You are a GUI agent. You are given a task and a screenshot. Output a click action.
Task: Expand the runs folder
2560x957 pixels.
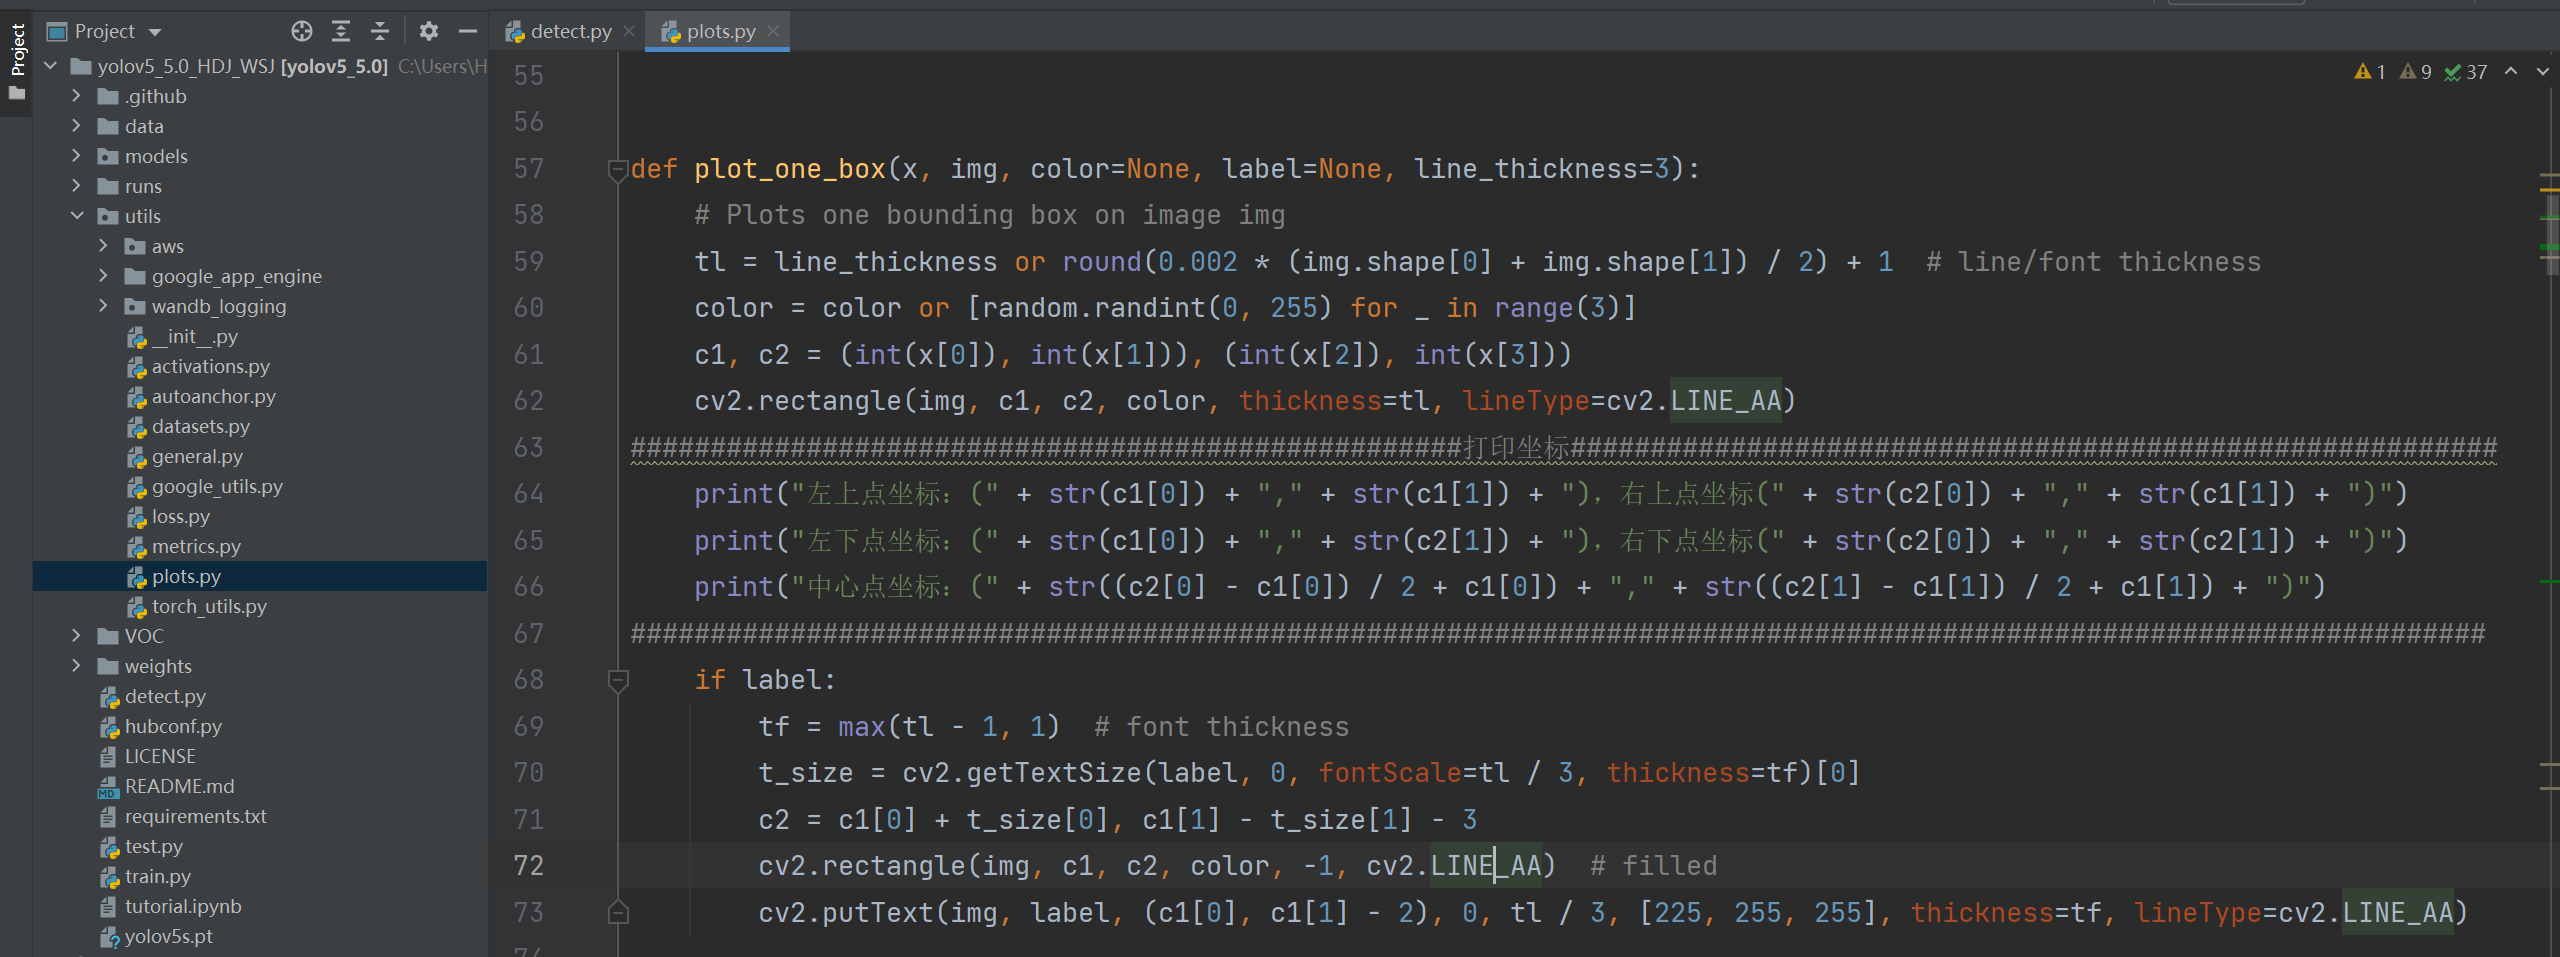coord(77,186)
